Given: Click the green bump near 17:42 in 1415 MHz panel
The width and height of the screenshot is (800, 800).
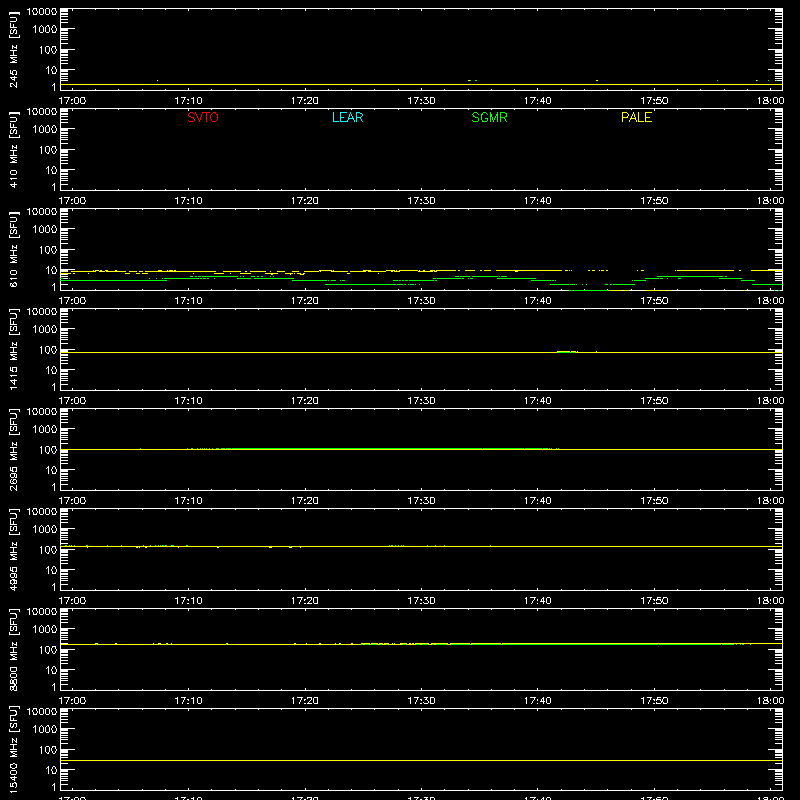Looking at the screenshot, I should point(566,352).
